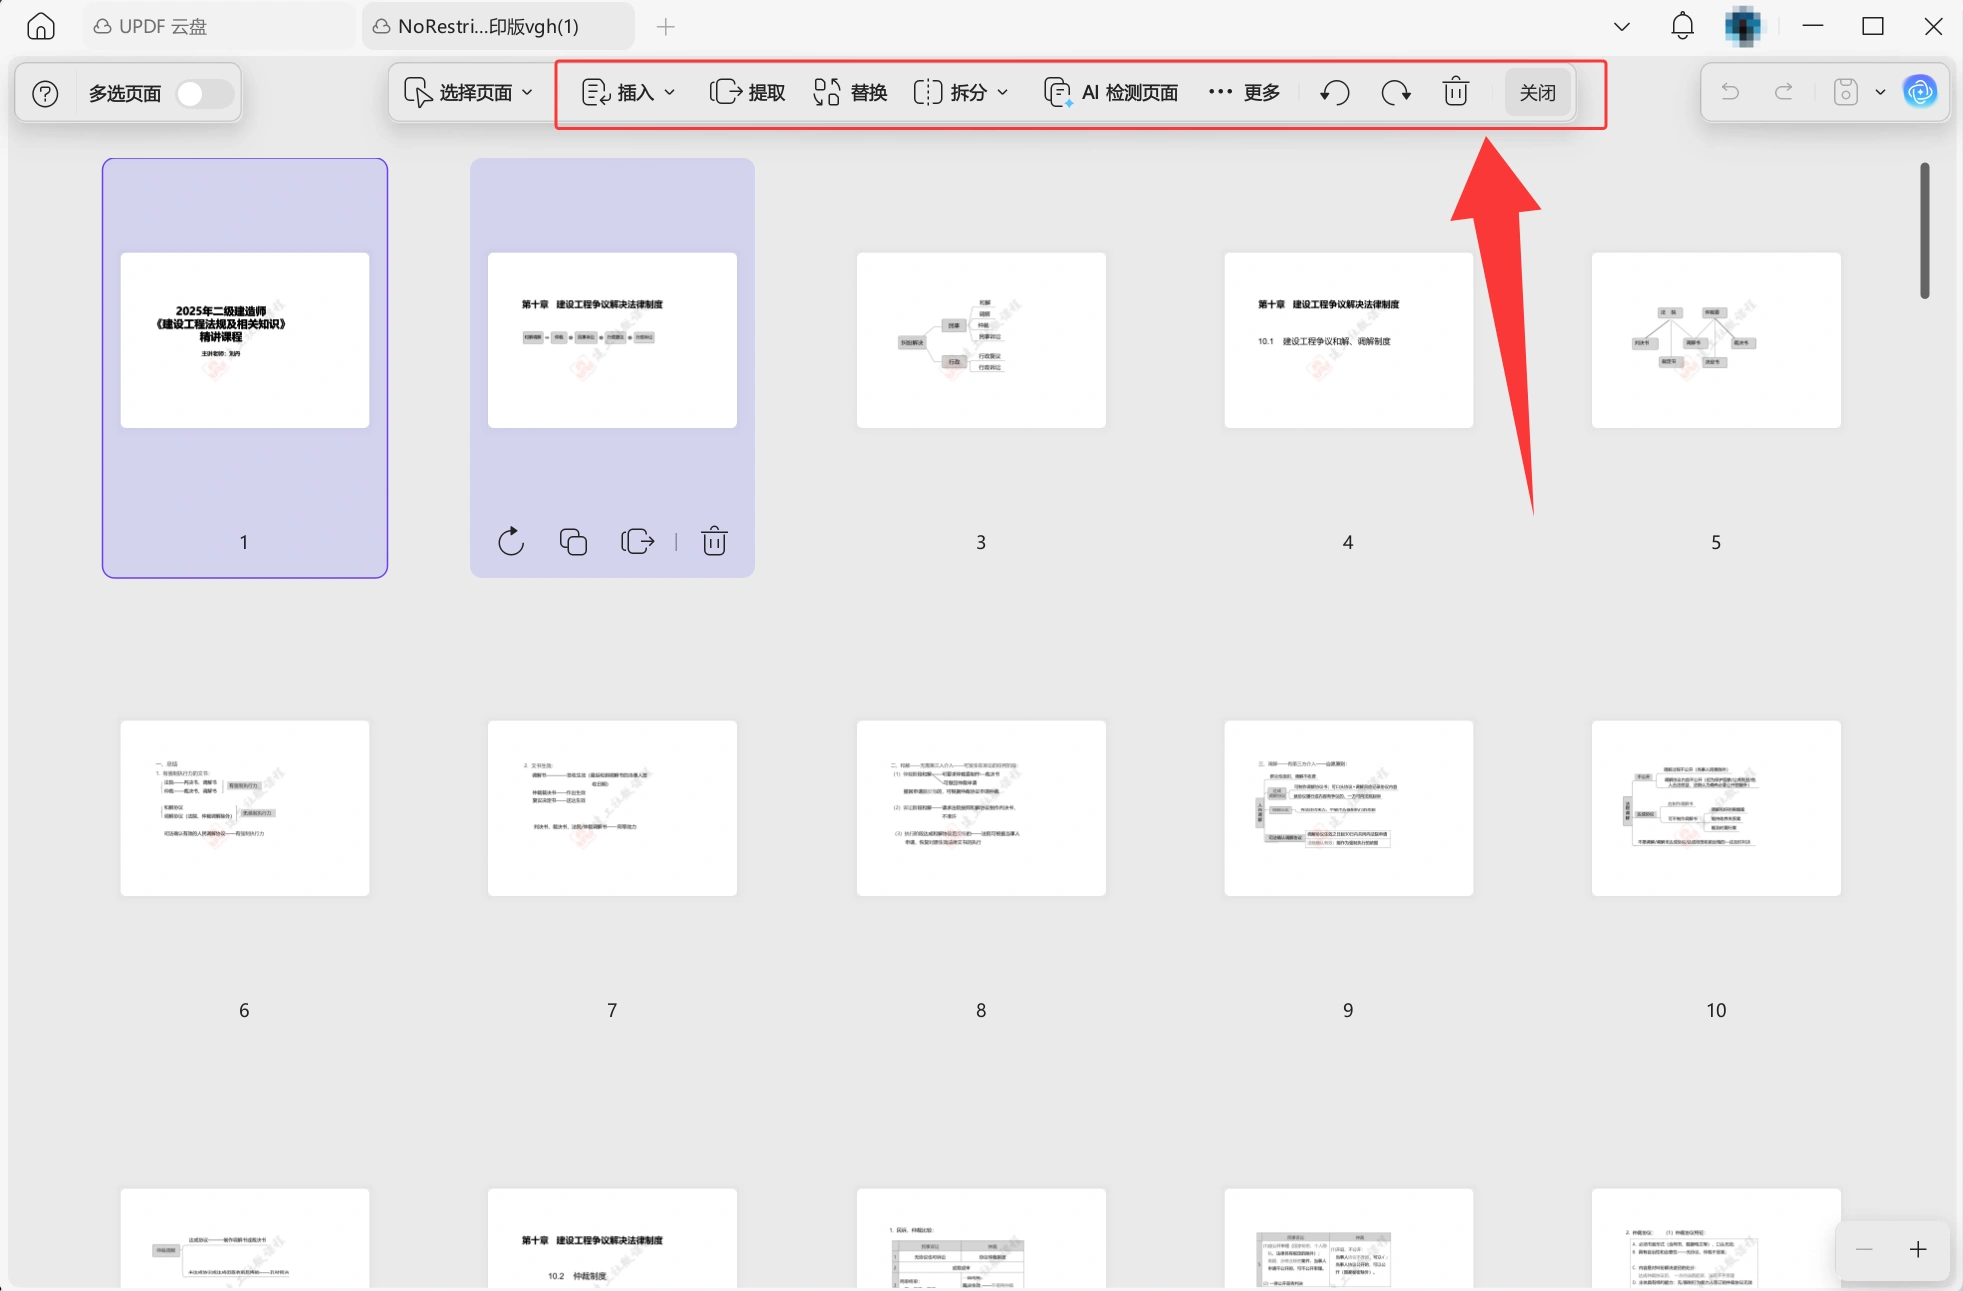Expand the 拆分 split dropdown

(x=961, y=93)
